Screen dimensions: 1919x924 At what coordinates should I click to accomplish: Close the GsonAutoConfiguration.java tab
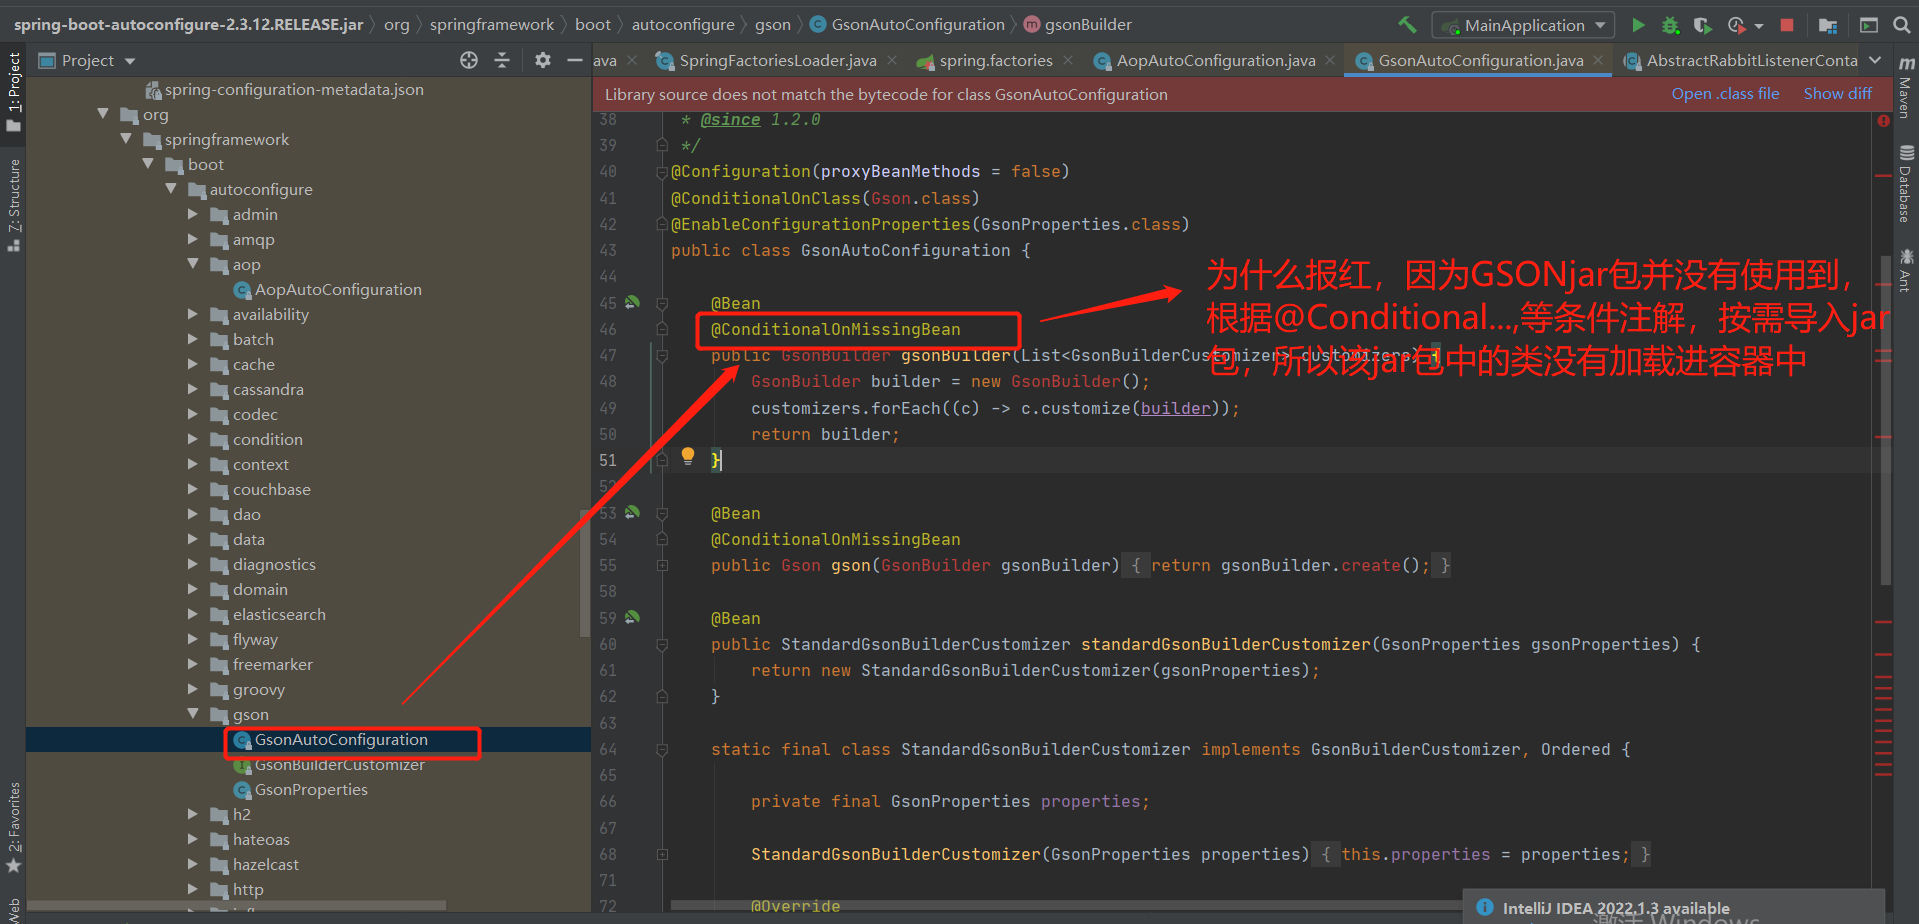[x=1598, y=60]
